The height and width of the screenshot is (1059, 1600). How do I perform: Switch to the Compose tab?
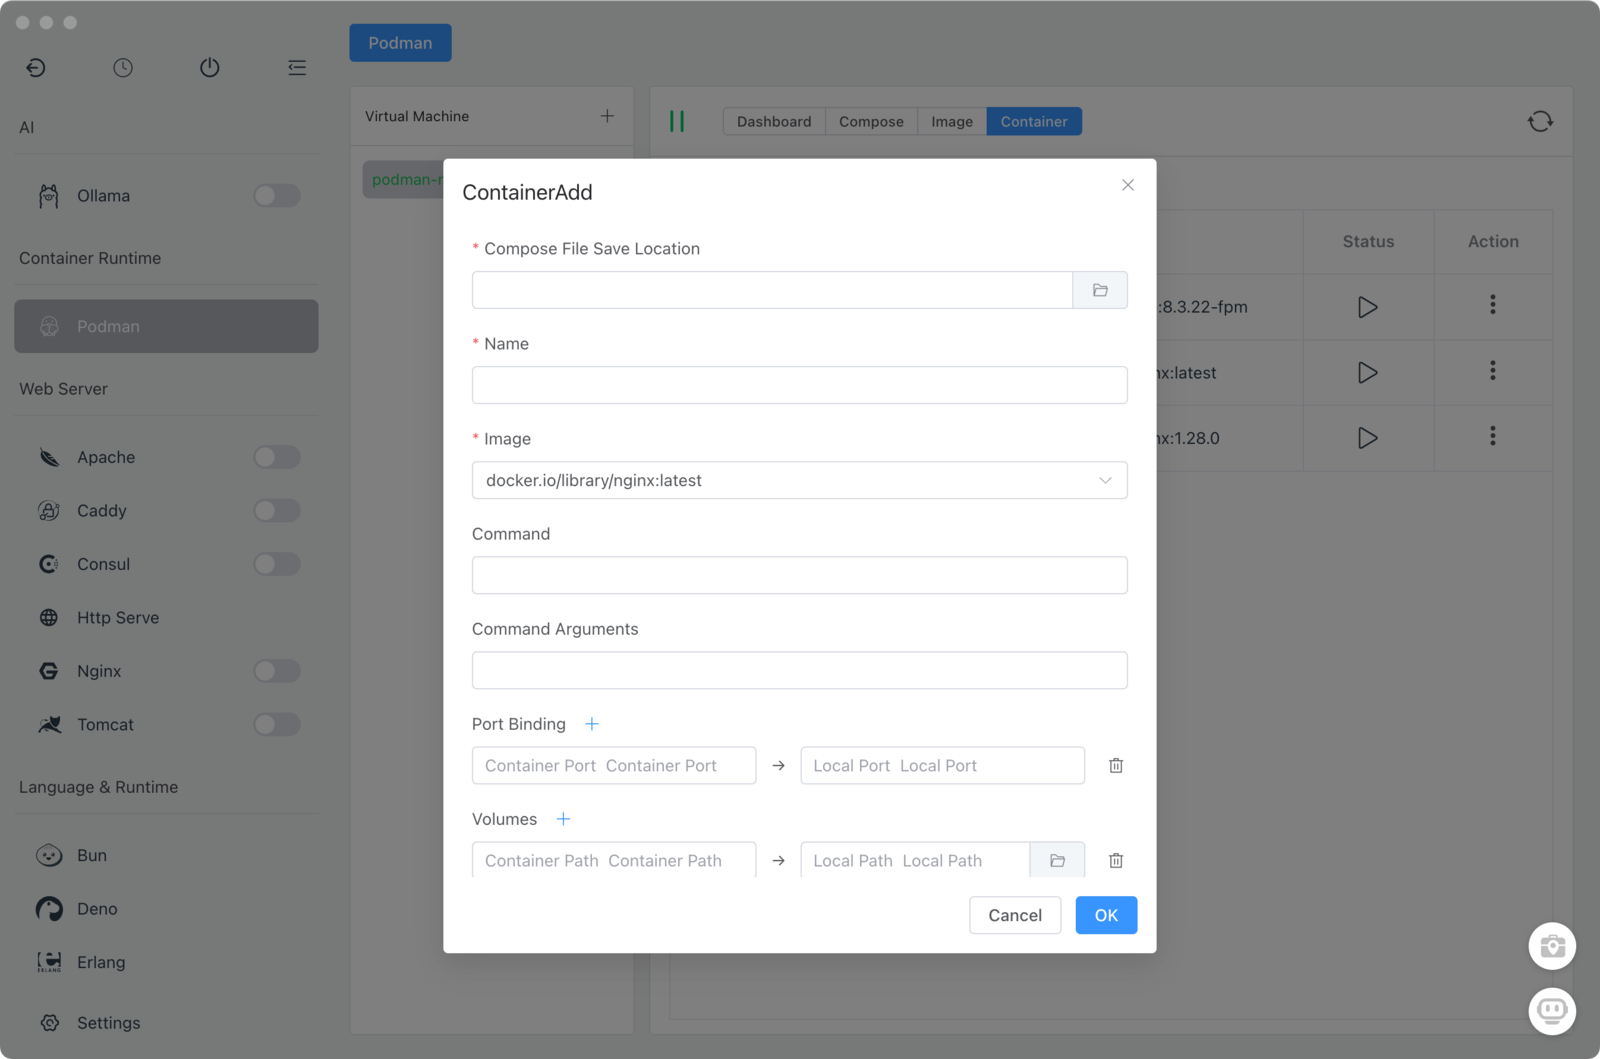[x=871, y=121]
